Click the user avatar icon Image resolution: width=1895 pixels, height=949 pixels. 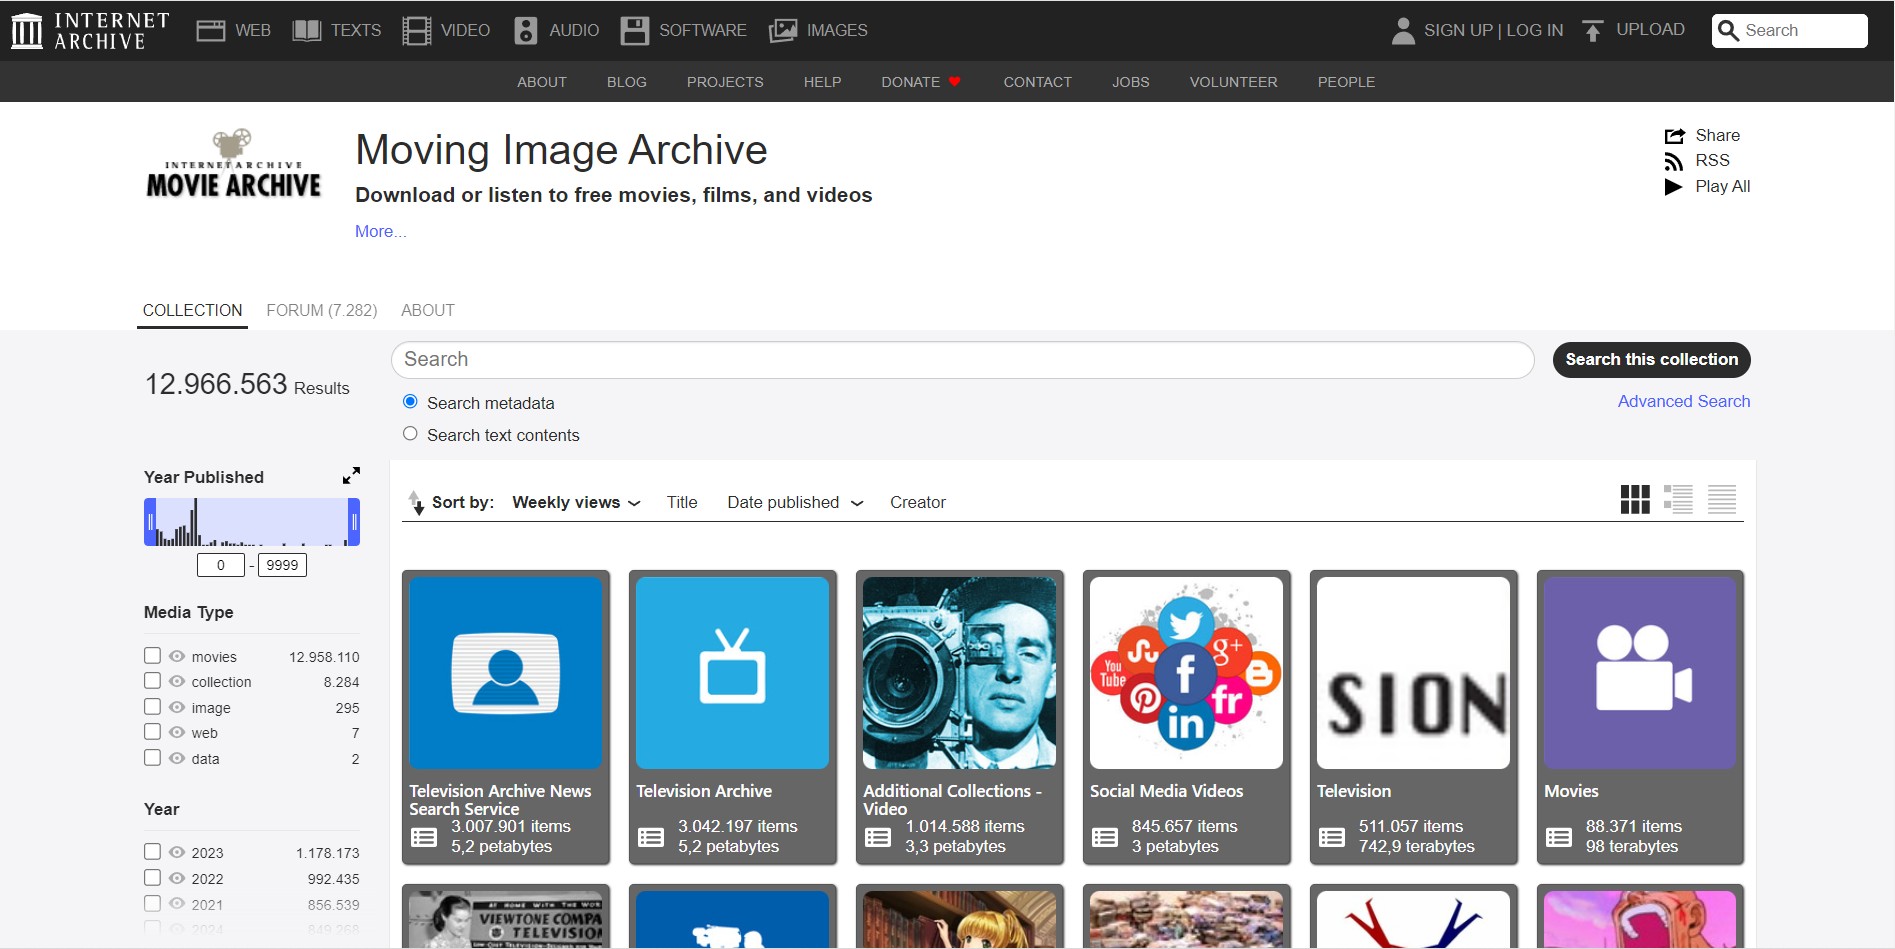[1403, 31]
